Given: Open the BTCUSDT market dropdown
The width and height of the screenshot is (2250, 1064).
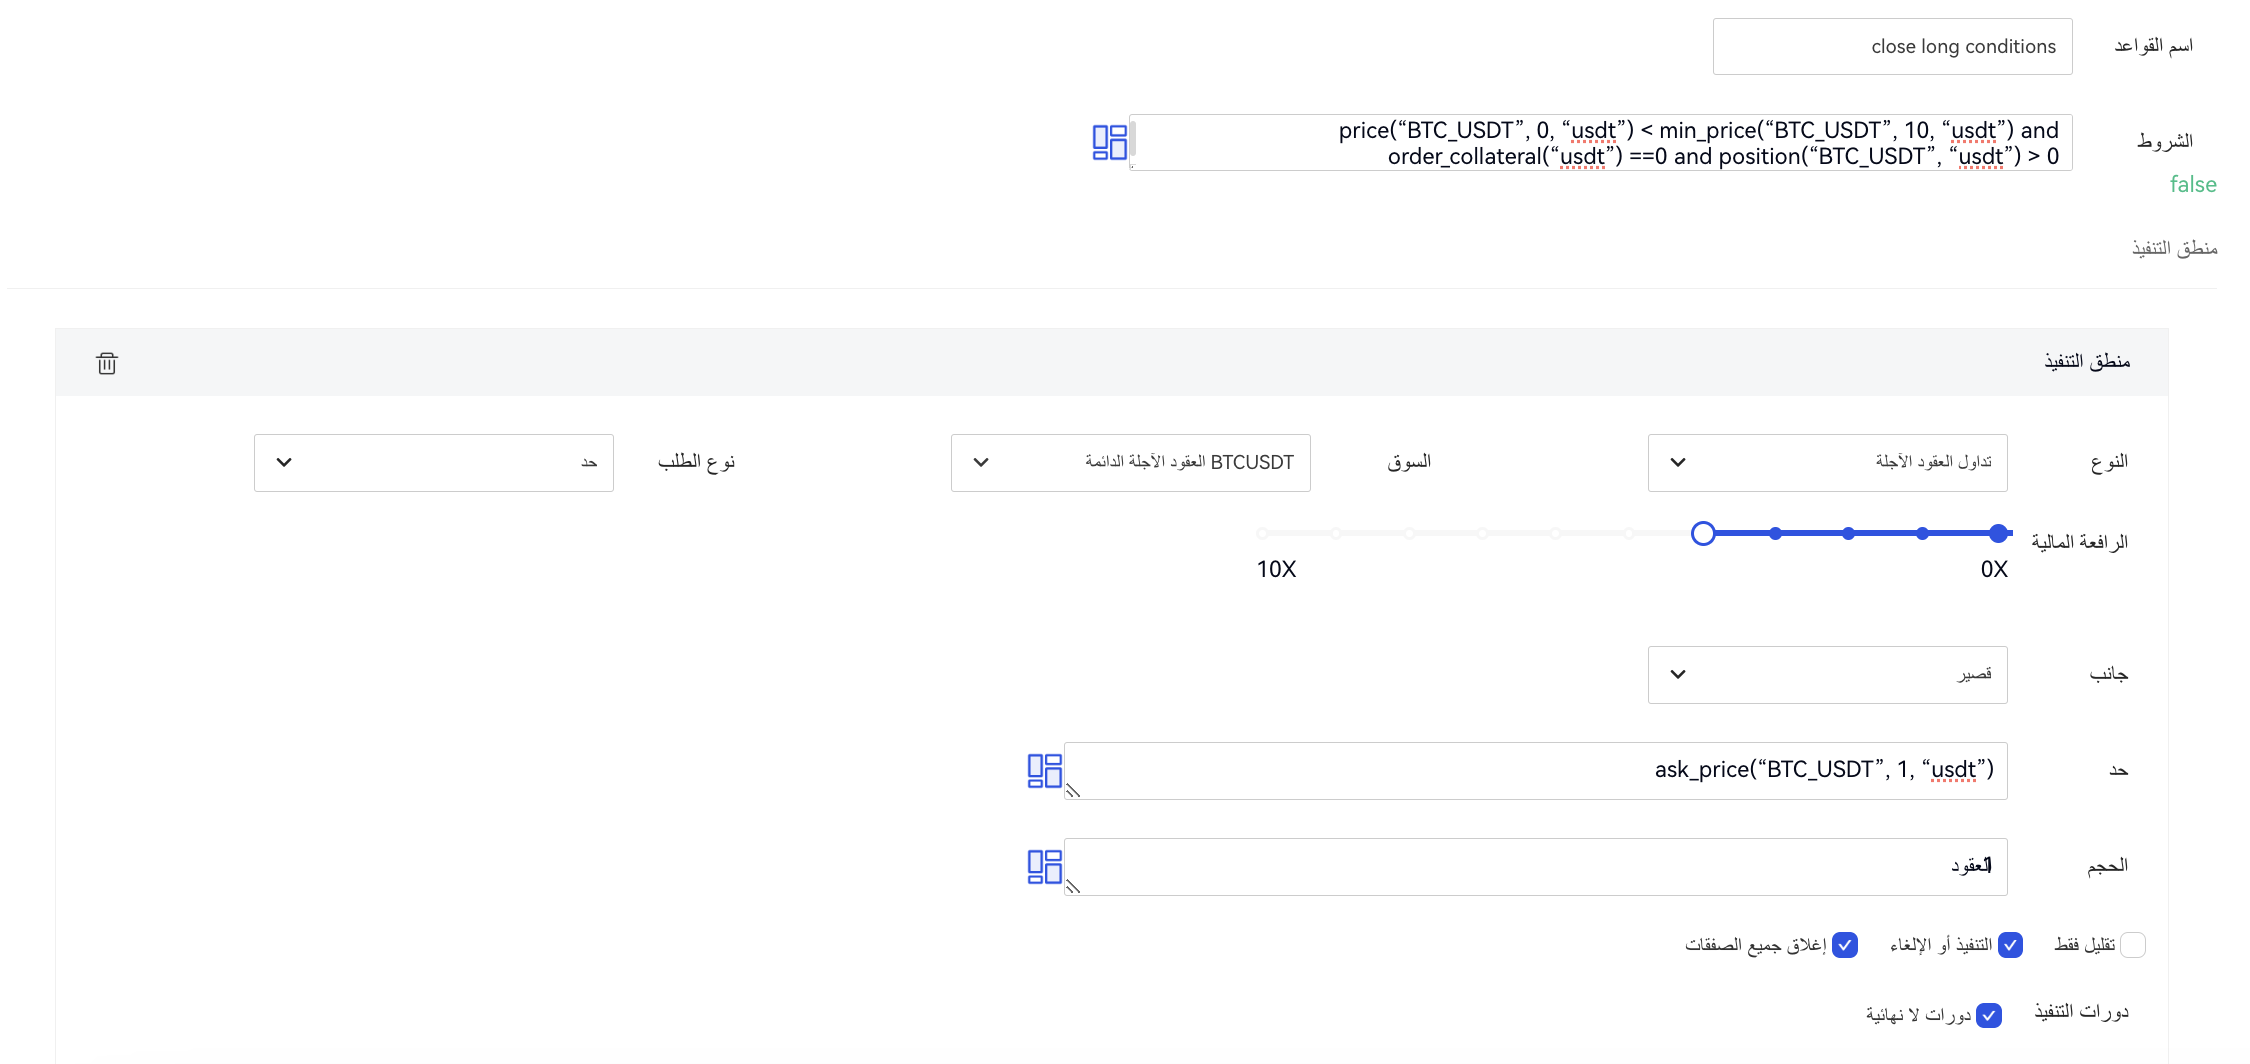Looking at the screenshot, I should click(1130, 463).
